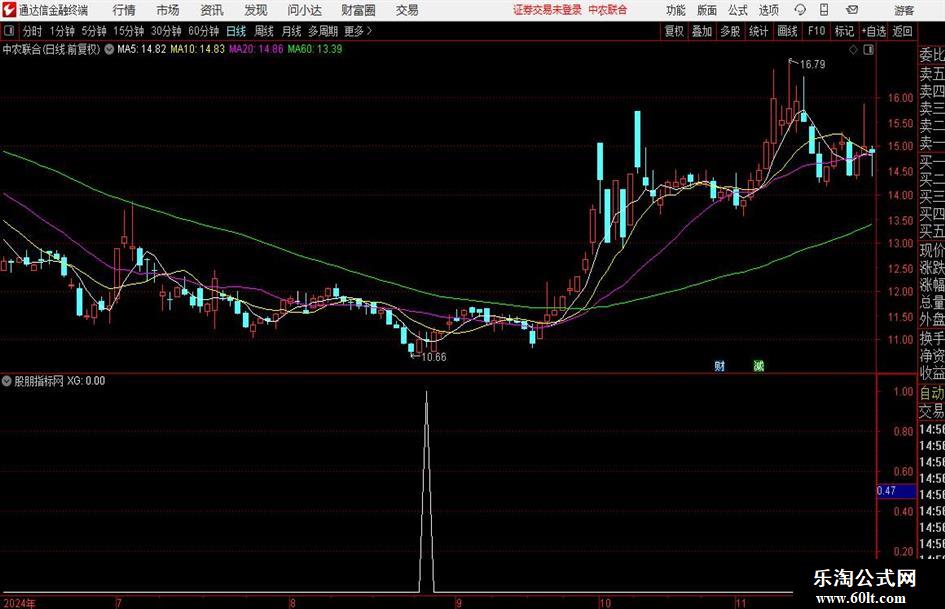Open the mobile phone icon
The width and height of the screenshot is (945, 609).
coord(824,10)
